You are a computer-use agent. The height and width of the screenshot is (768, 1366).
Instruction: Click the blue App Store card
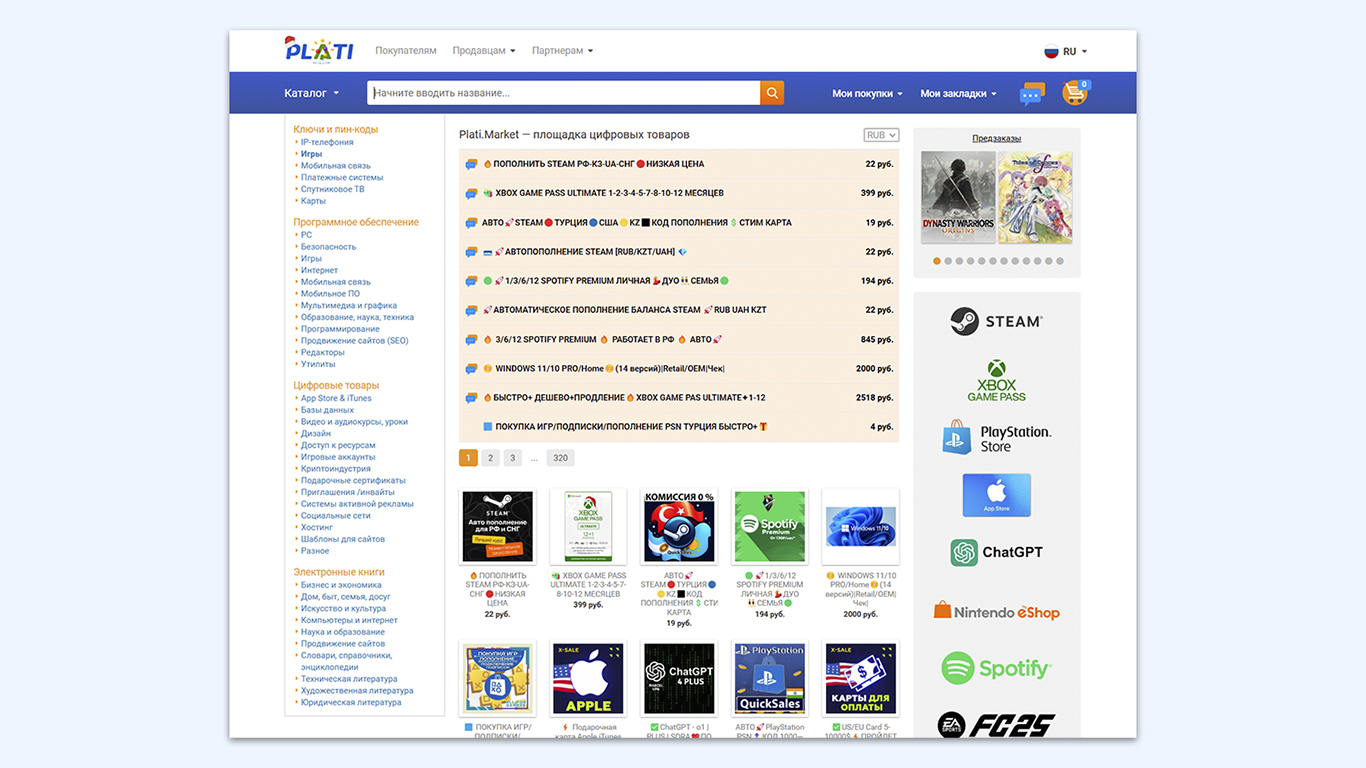[x=996, y=495]
